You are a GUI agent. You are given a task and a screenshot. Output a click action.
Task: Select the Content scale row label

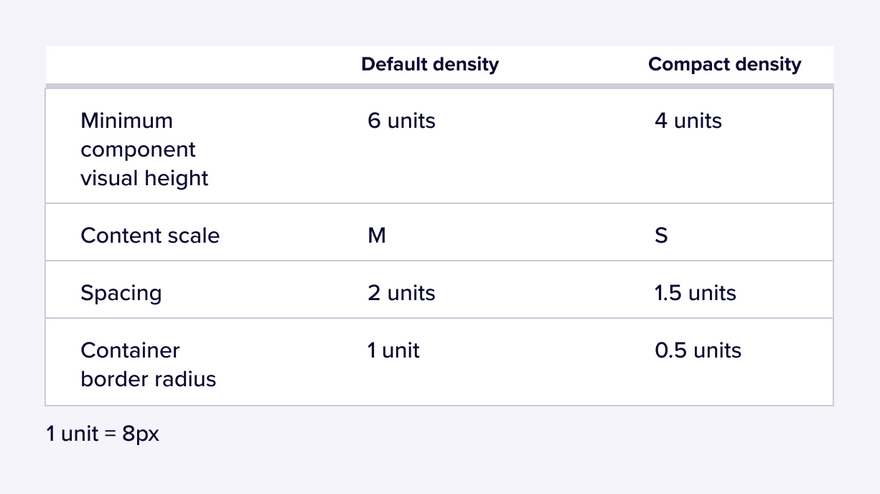point(150,235)
